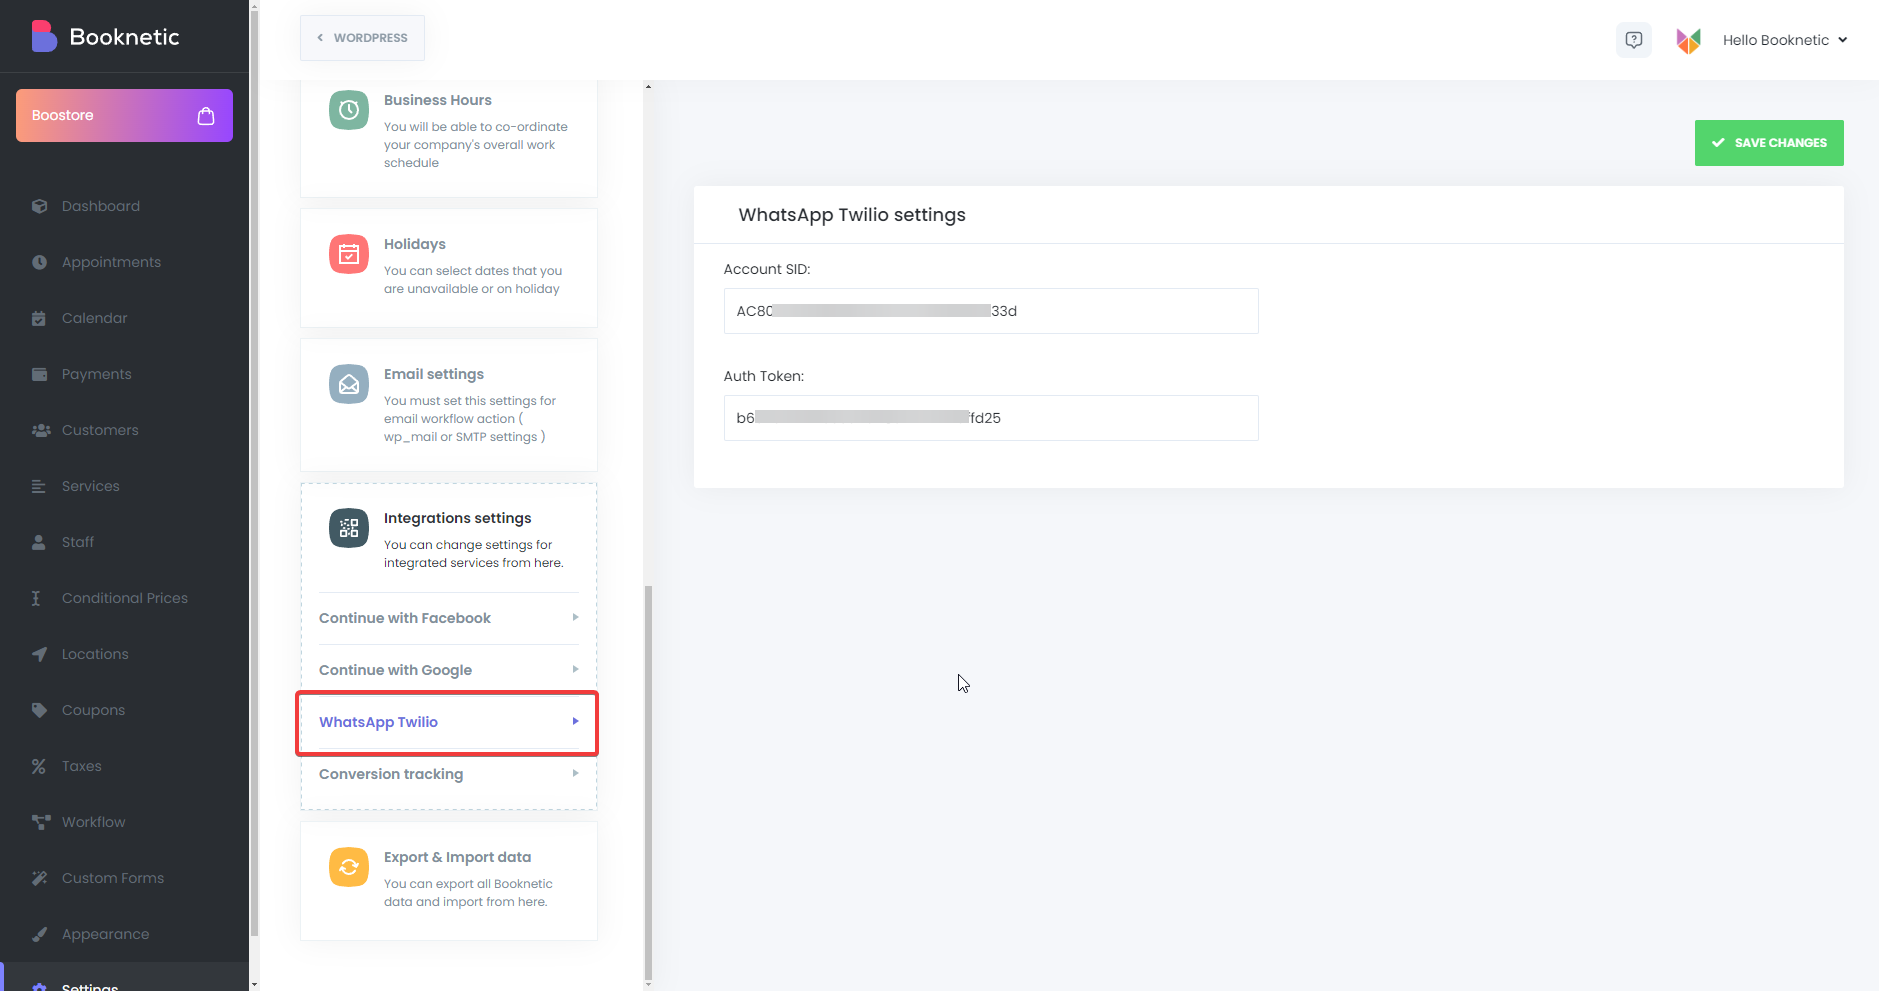
Task: Open the Hello Booknetic user dropdown
Action: point(1784,40)
